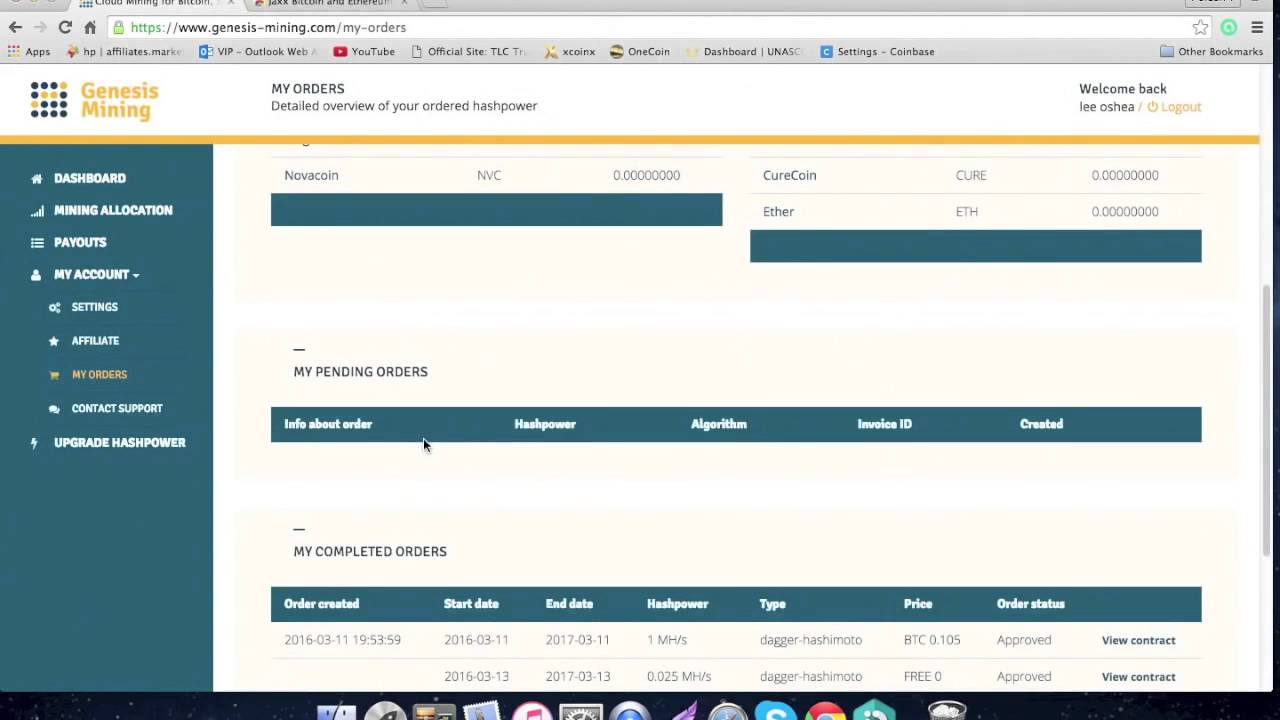The width and height of the screenshot is (1280, 720).
Task: Open the YouTube bookmark
Action: pos(364,51)
